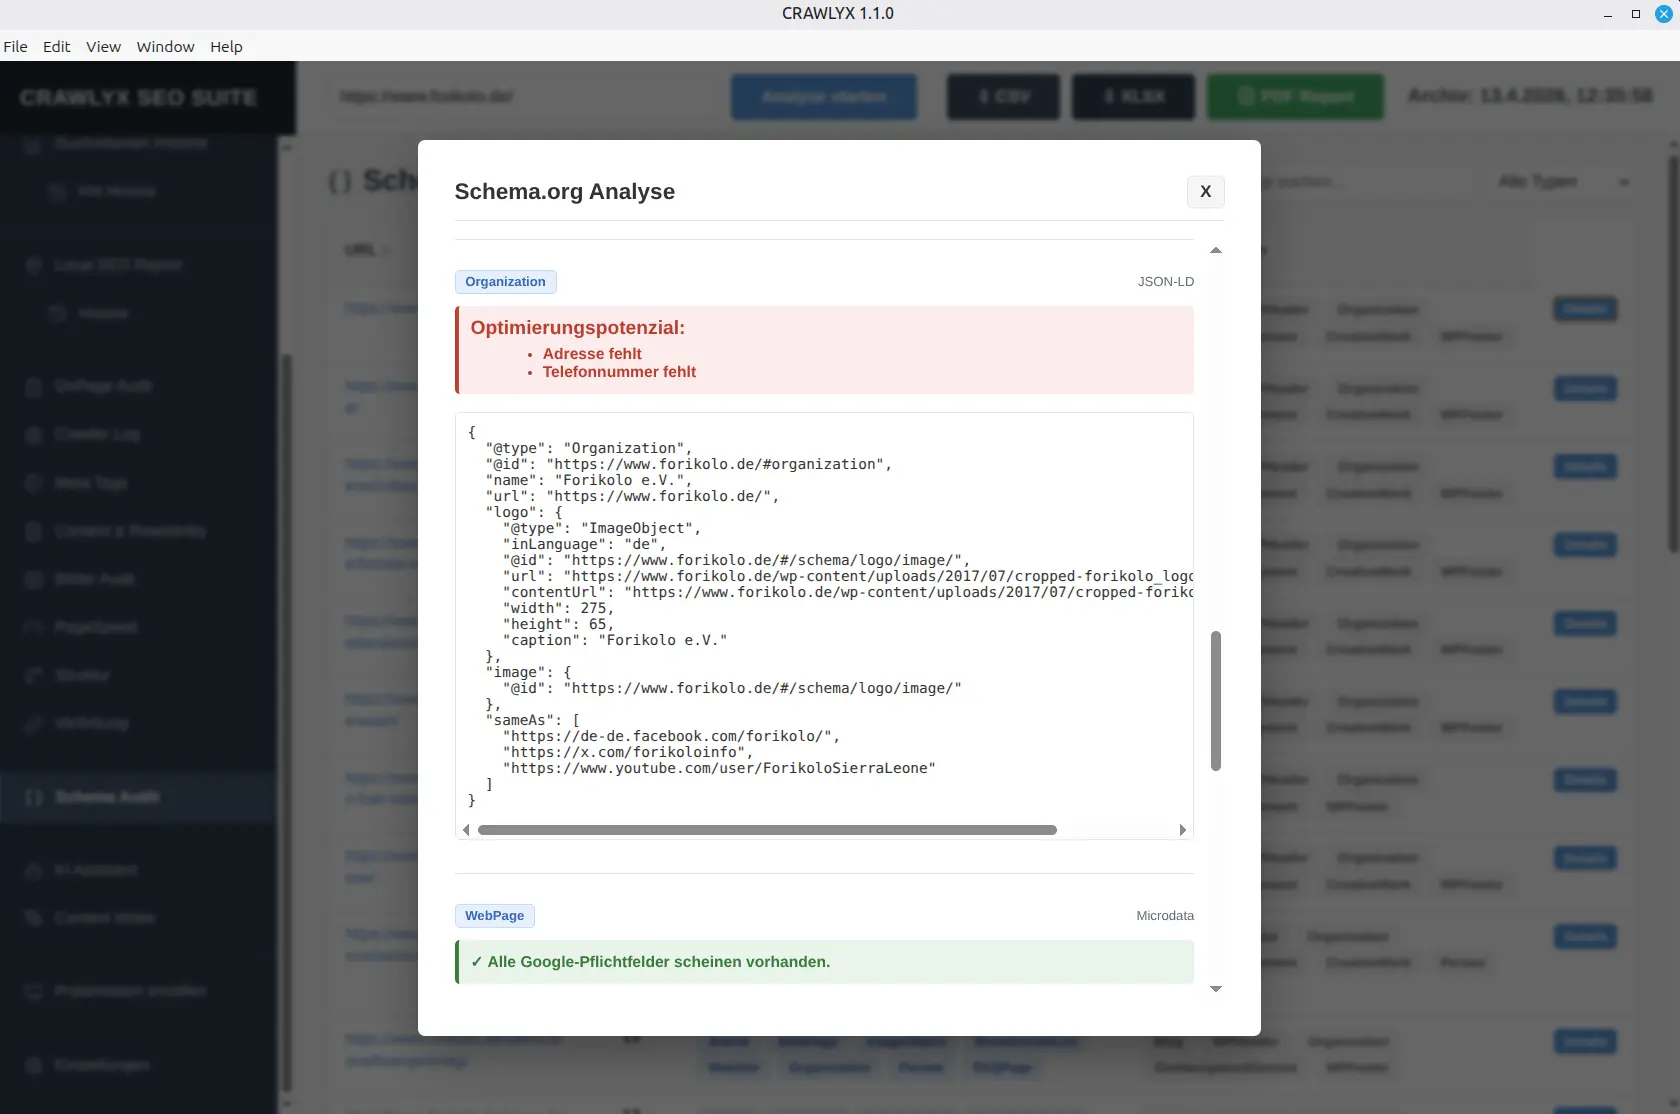Click the Crawler Log sidebar icon
Image resolution: width=1680 pixels, height=1114 pixels.
click(34, 434)
